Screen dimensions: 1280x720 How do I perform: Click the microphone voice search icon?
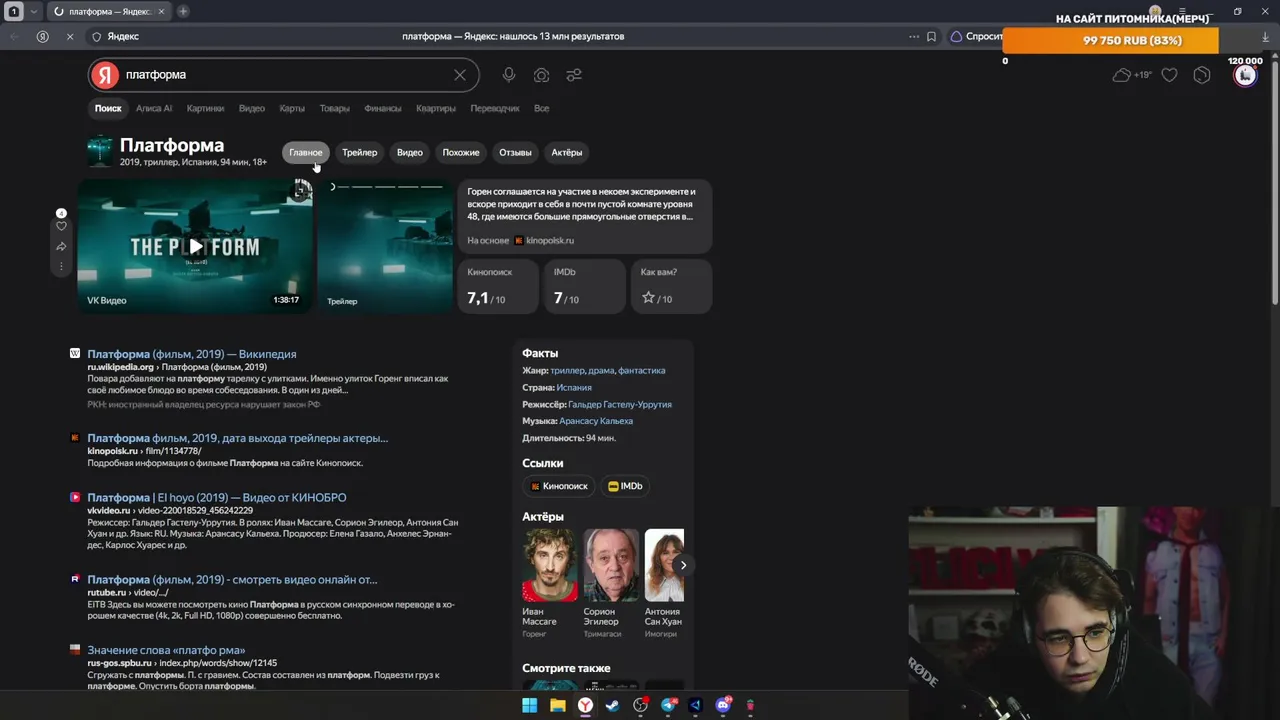509,75
